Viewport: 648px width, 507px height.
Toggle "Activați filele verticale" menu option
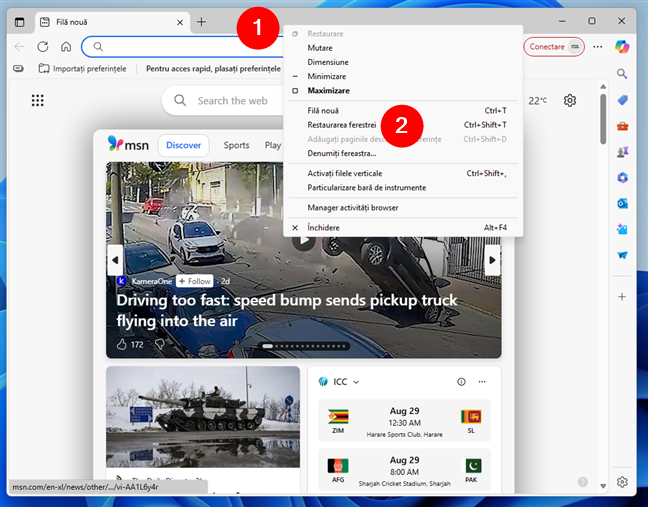[345, 173]
